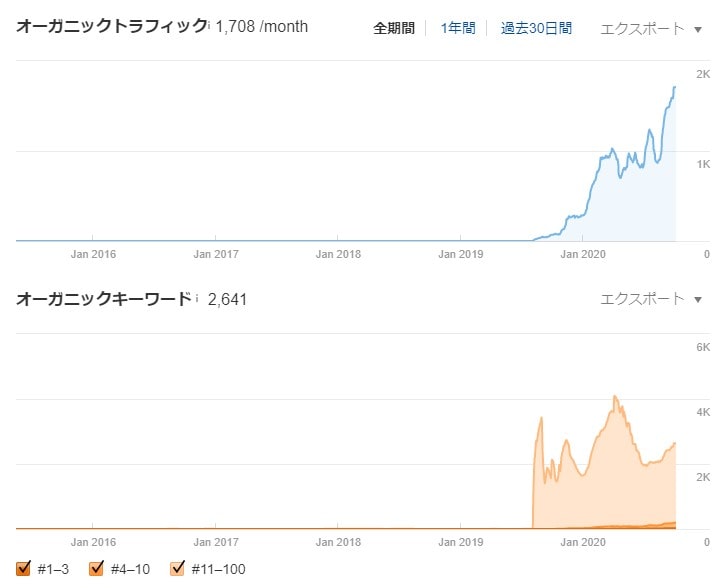Image resolution: width=728 pixels, height=588 pixels.
Task: Click the 2,641 keywords count
Action: coord(227,299)
